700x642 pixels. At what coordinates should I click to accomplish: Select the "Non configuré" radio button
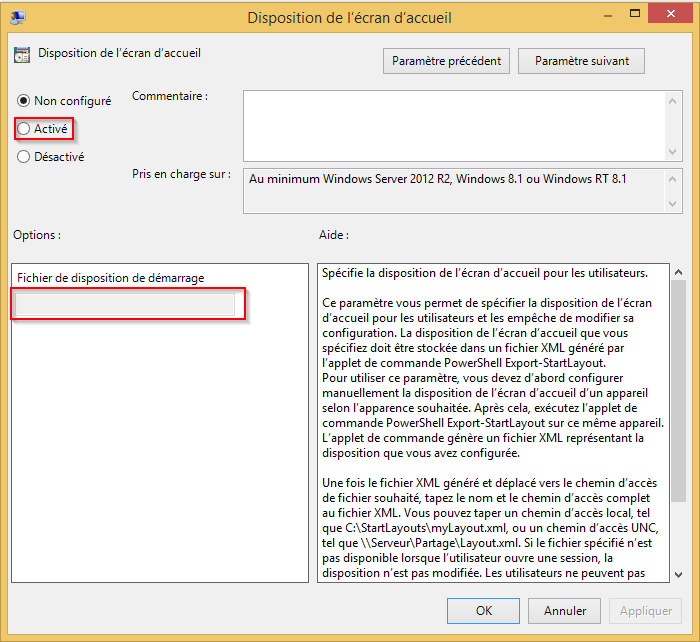(24, 101)
